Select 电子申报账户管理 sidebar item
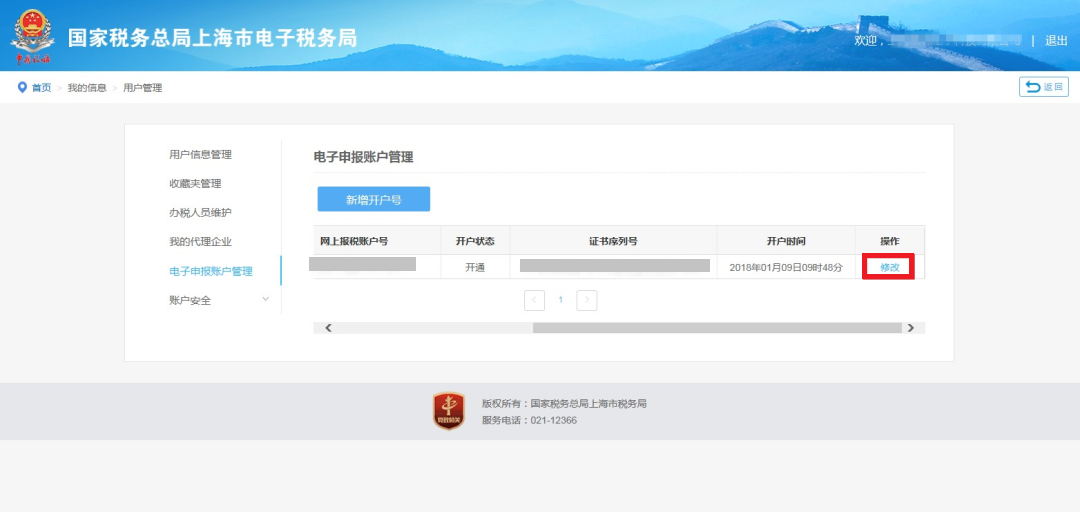 pyautogui.click(x=210, y=271)
